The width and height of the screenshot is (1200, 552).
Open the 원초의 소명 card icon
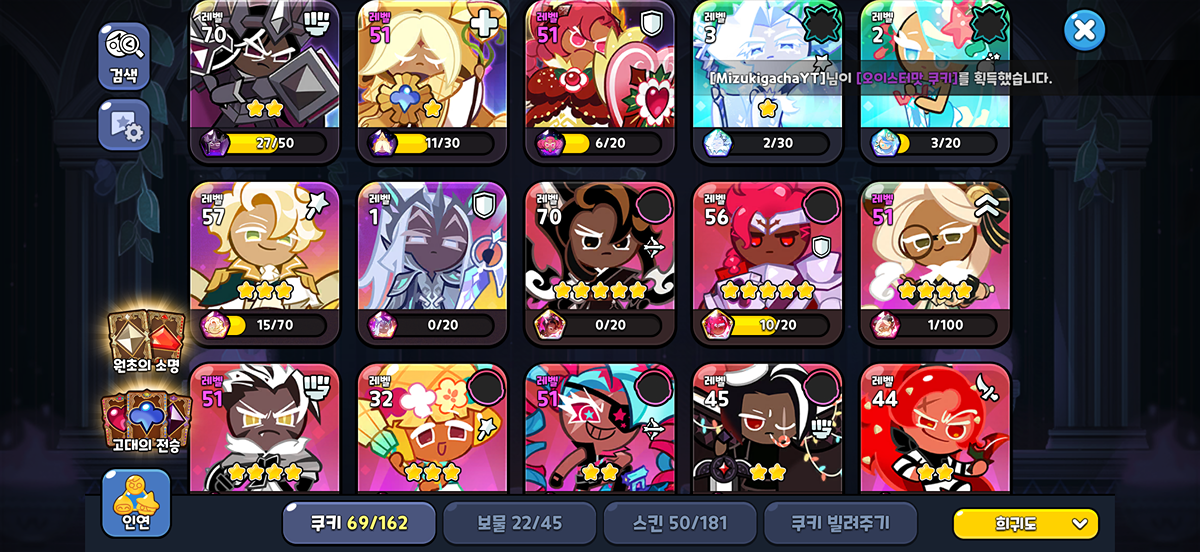pyautogui.click(x=146, y=342)
